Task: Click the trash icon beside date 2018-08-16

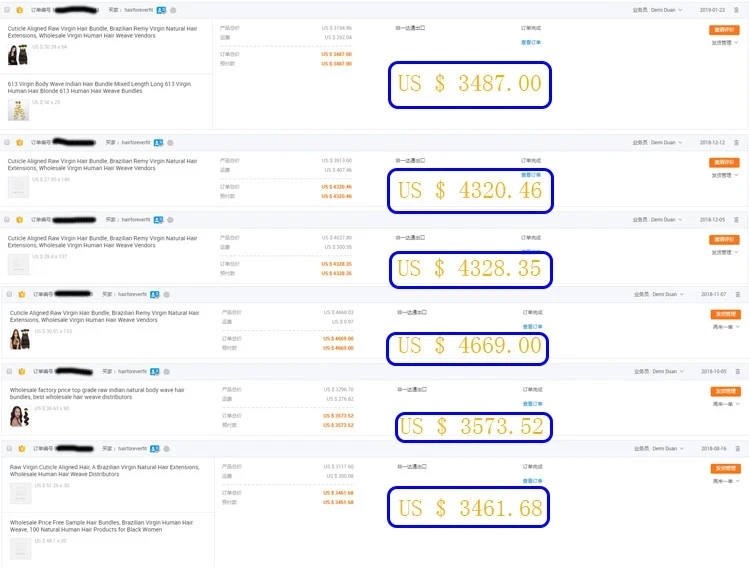Action: click(738, 449)
